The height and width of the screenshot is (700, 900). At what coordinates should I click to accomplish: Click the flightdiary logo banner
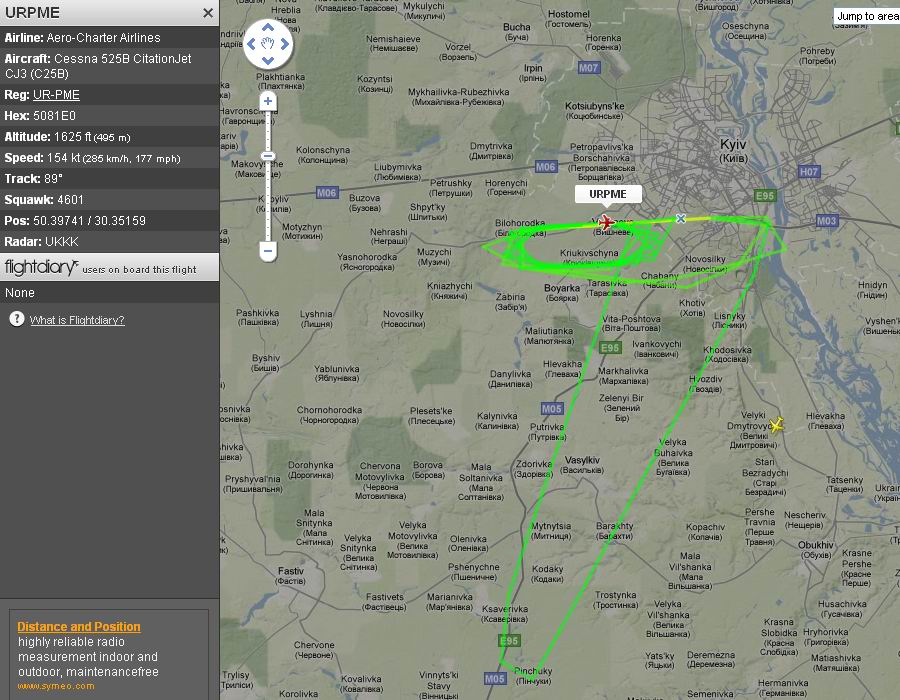tap(109, 267)
